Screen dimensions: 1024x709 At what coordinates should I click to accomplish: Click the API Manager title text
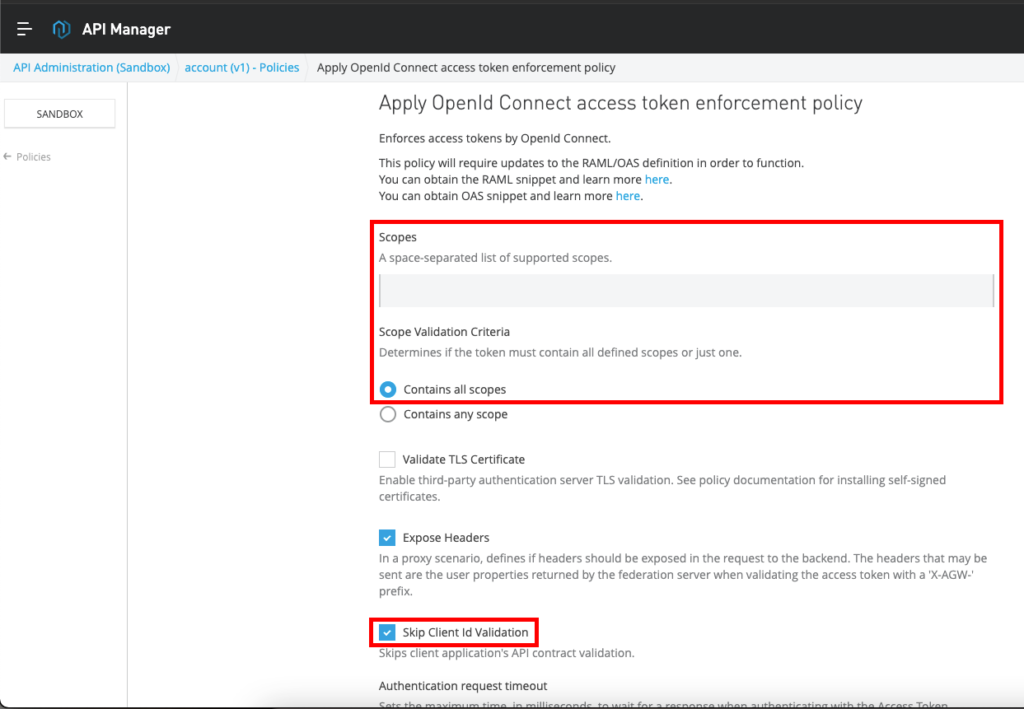(126, 29)
